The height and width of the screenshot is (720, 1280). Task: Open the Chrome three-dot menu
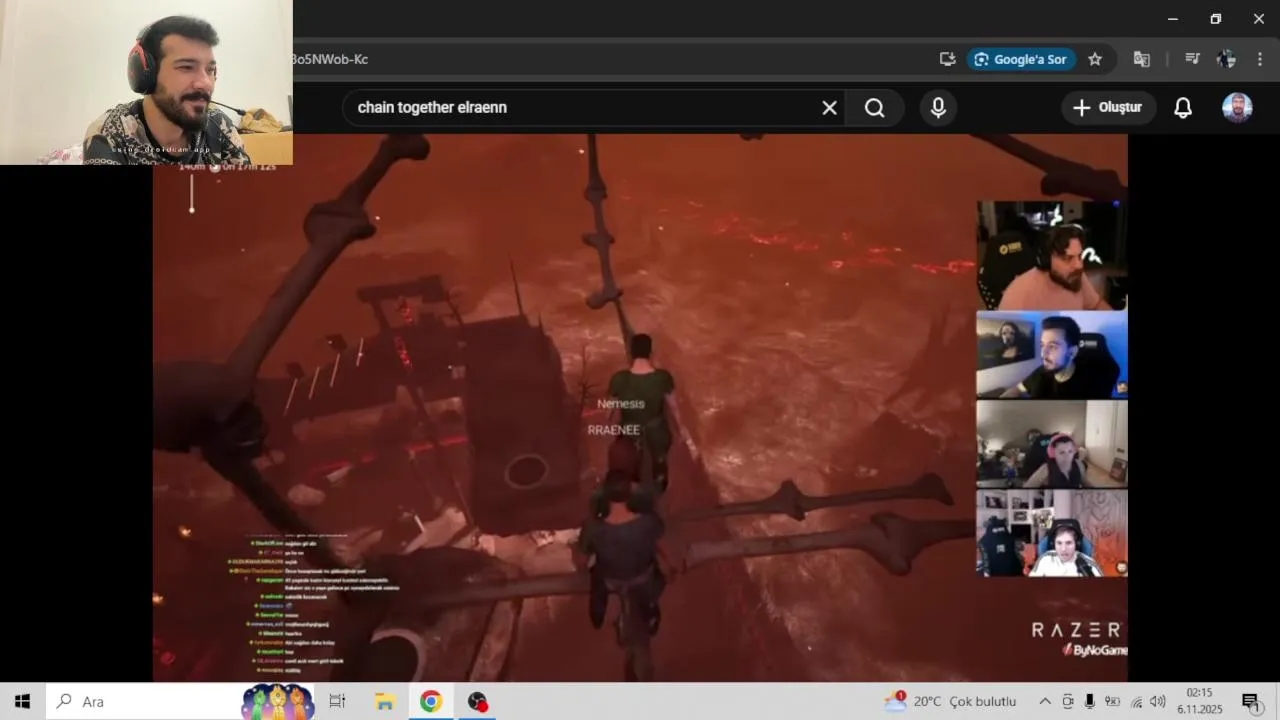1259,59
